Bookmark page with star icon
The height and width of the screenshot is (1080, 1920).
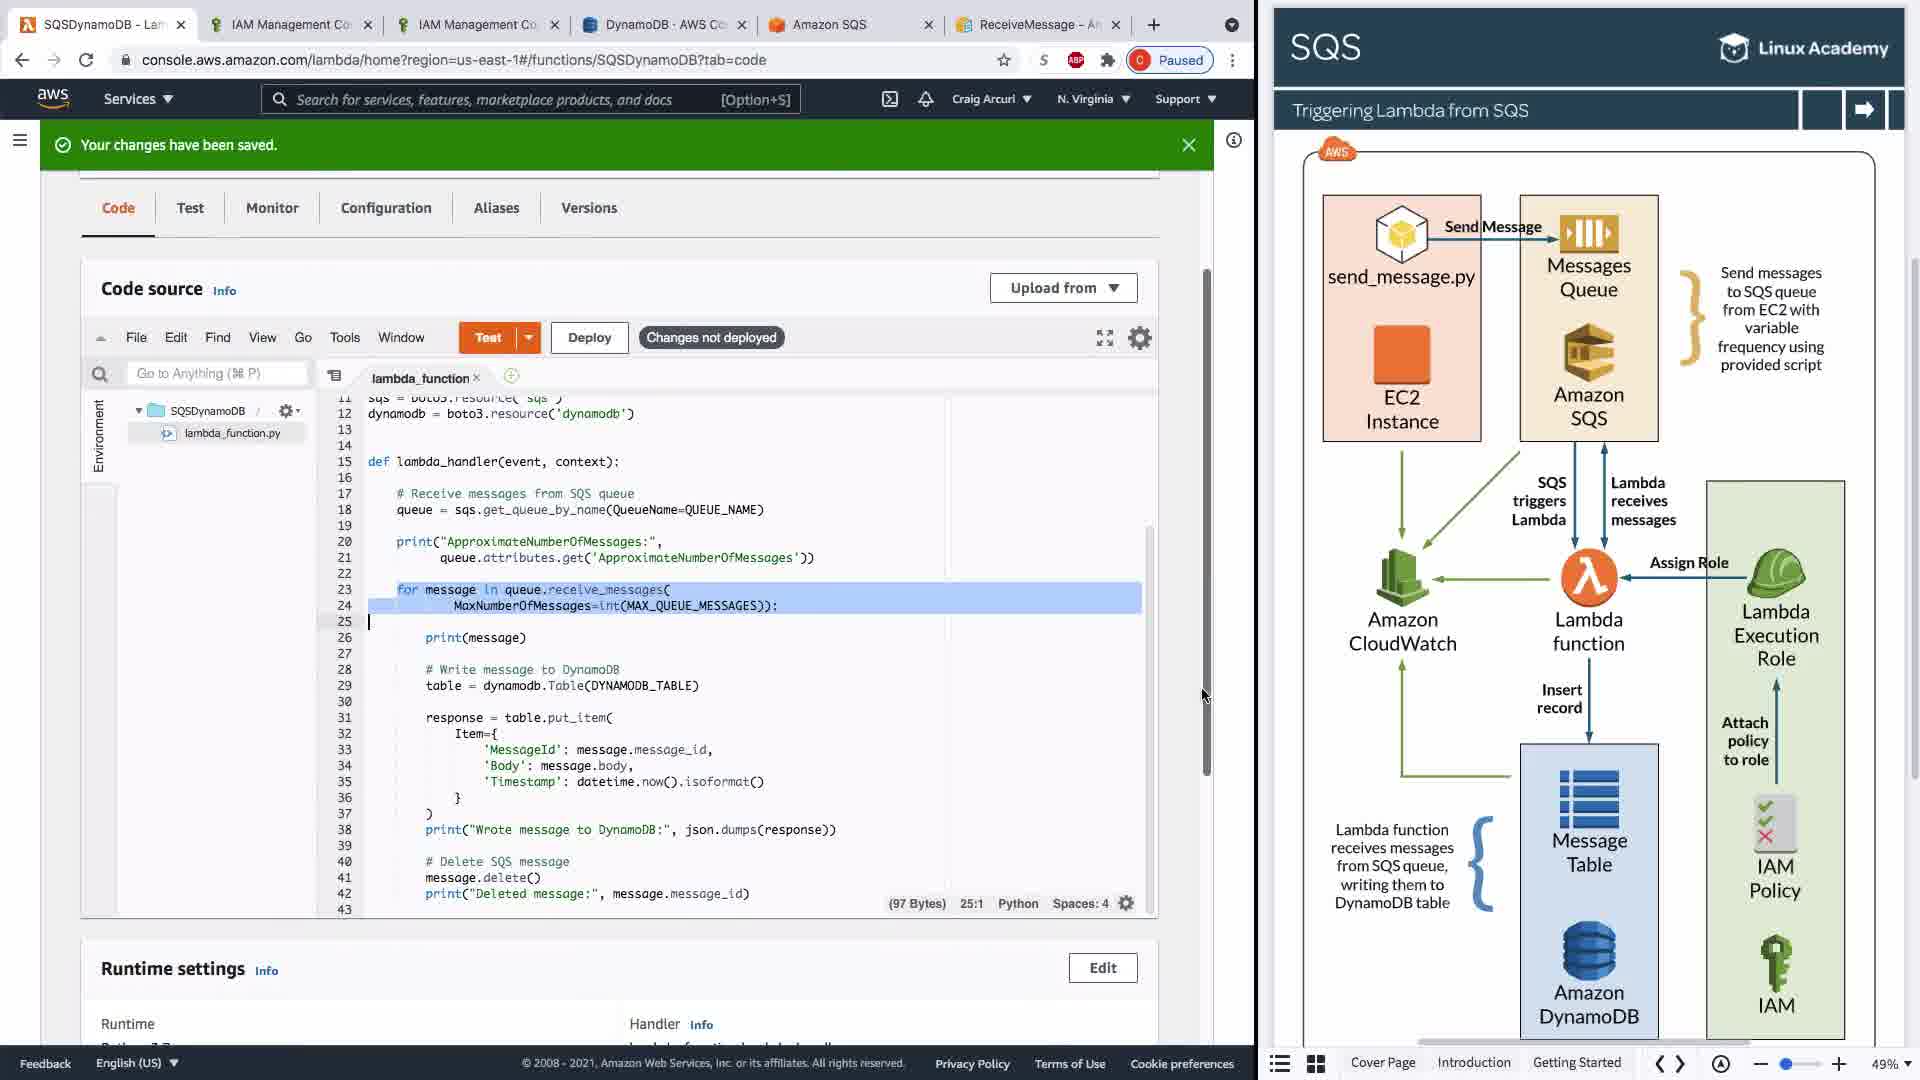point(1003,60)
